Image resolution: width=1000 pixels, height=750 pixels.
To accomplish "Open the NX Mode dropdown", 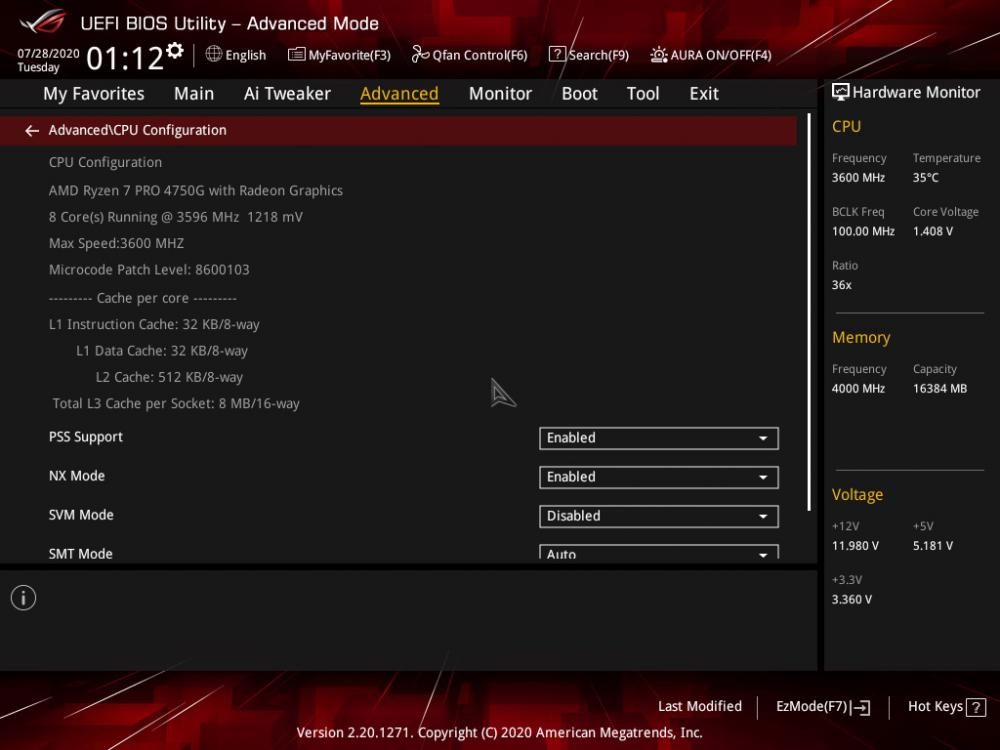I will pos(659,477).
